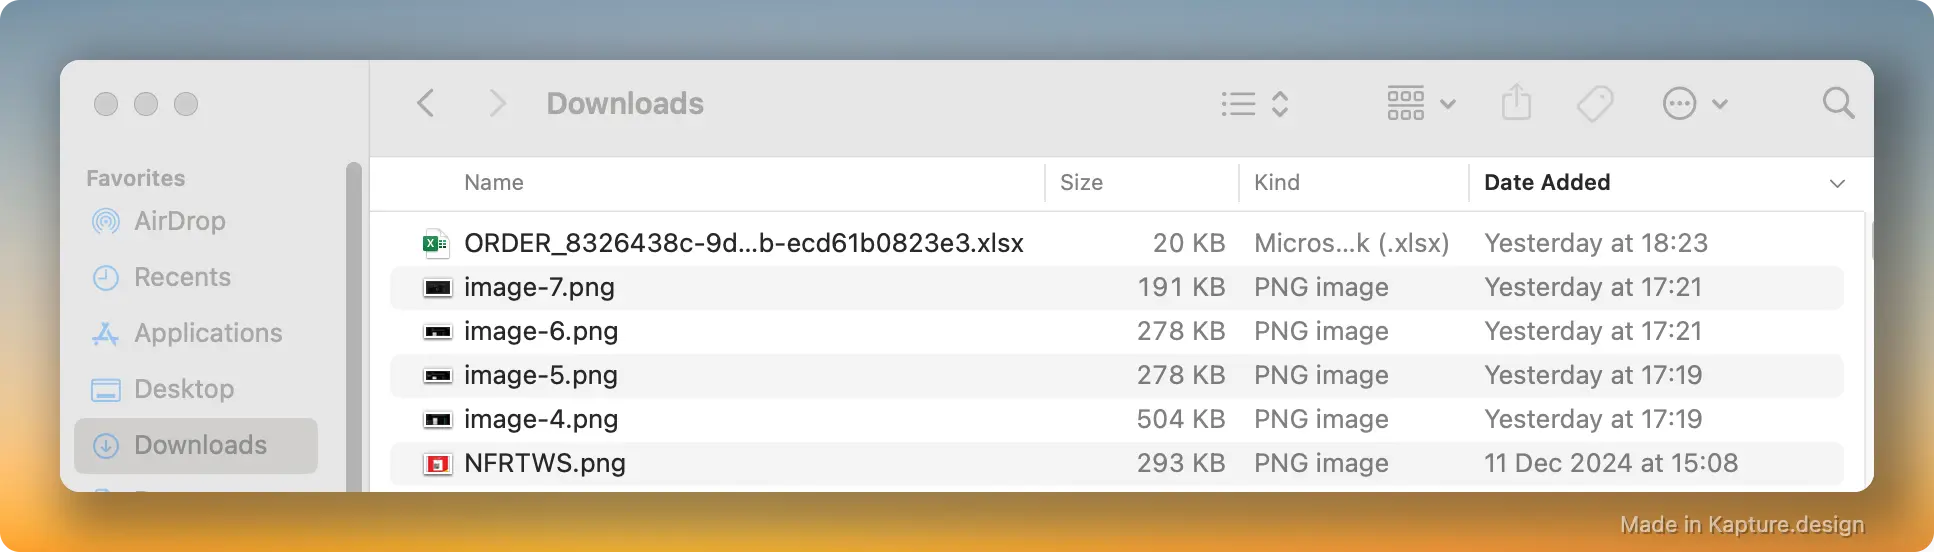This screenshot has height=552, width=1934.
Task: Click the Tags icon in toolbar
Action: click(1595, 103)
